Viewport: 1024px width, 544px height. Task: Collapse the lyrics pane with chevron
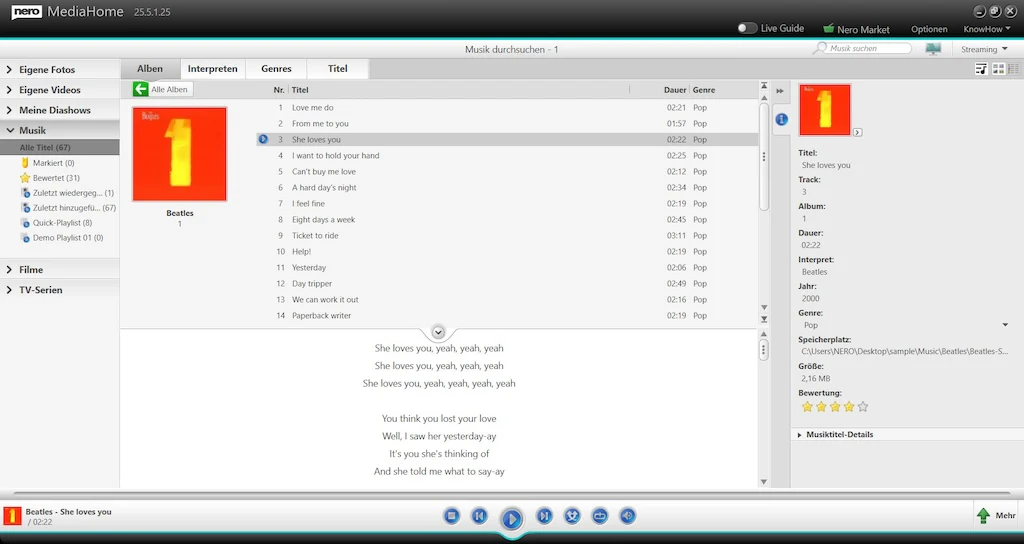pos(438,332)
